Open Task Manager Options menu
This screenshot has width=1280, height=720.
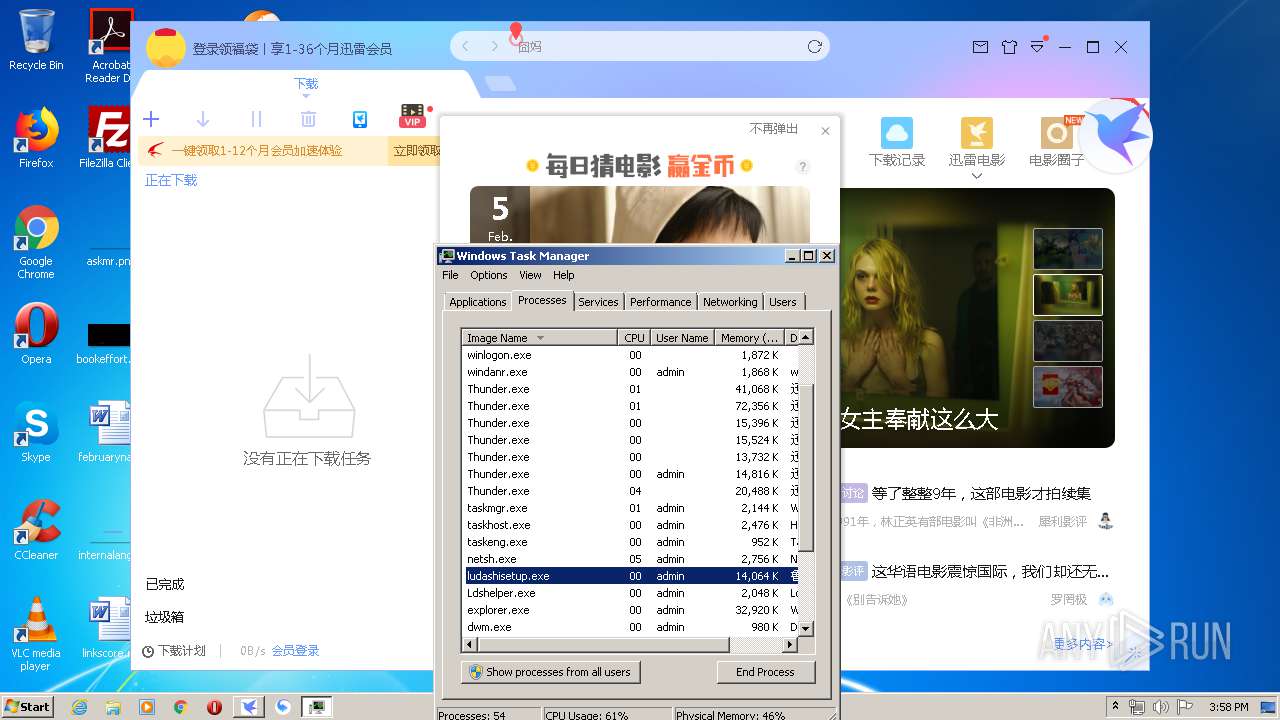489,275
